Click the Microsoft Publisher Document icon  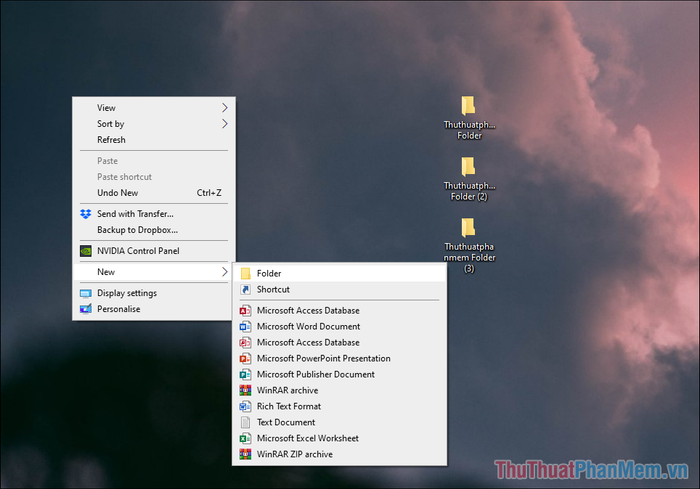coord(245,374)
